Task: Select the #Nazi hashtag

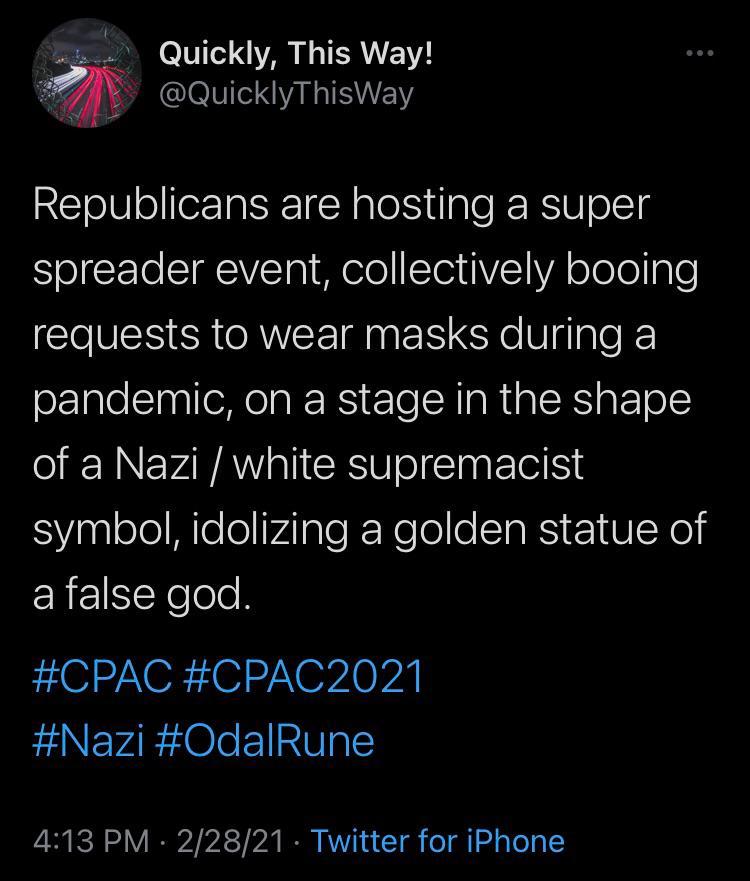Action: [88, 741]
